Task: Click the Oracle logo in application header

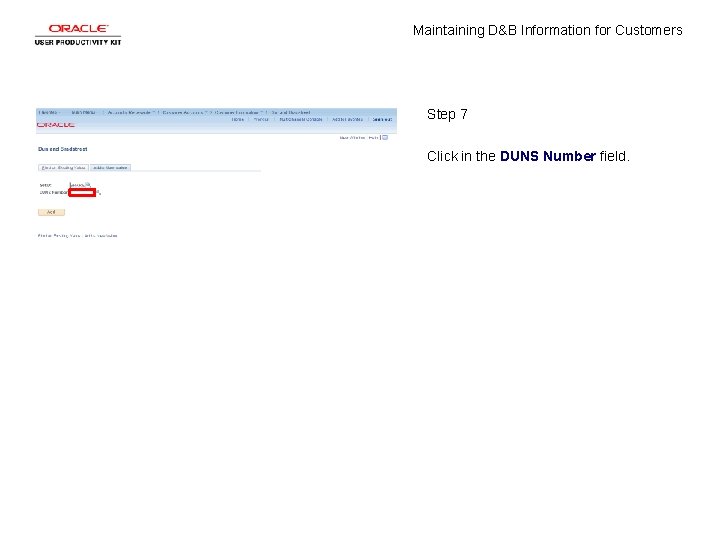Action: point(56,125)
